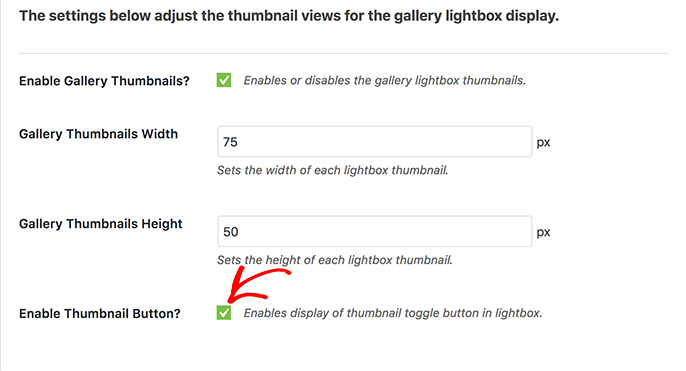This screenshot has width=686, height=371.
Task: Click the horizontal divider under the heading
Action: pos(343,53)
